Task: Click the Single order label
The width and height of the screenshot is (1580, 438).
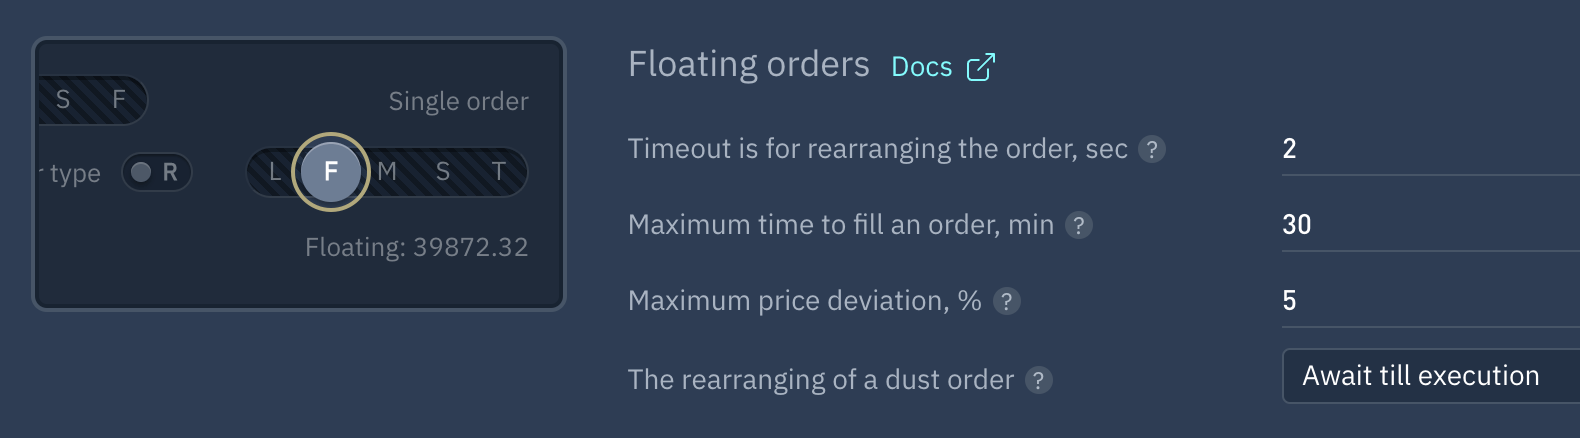Action: pos(459,101)
